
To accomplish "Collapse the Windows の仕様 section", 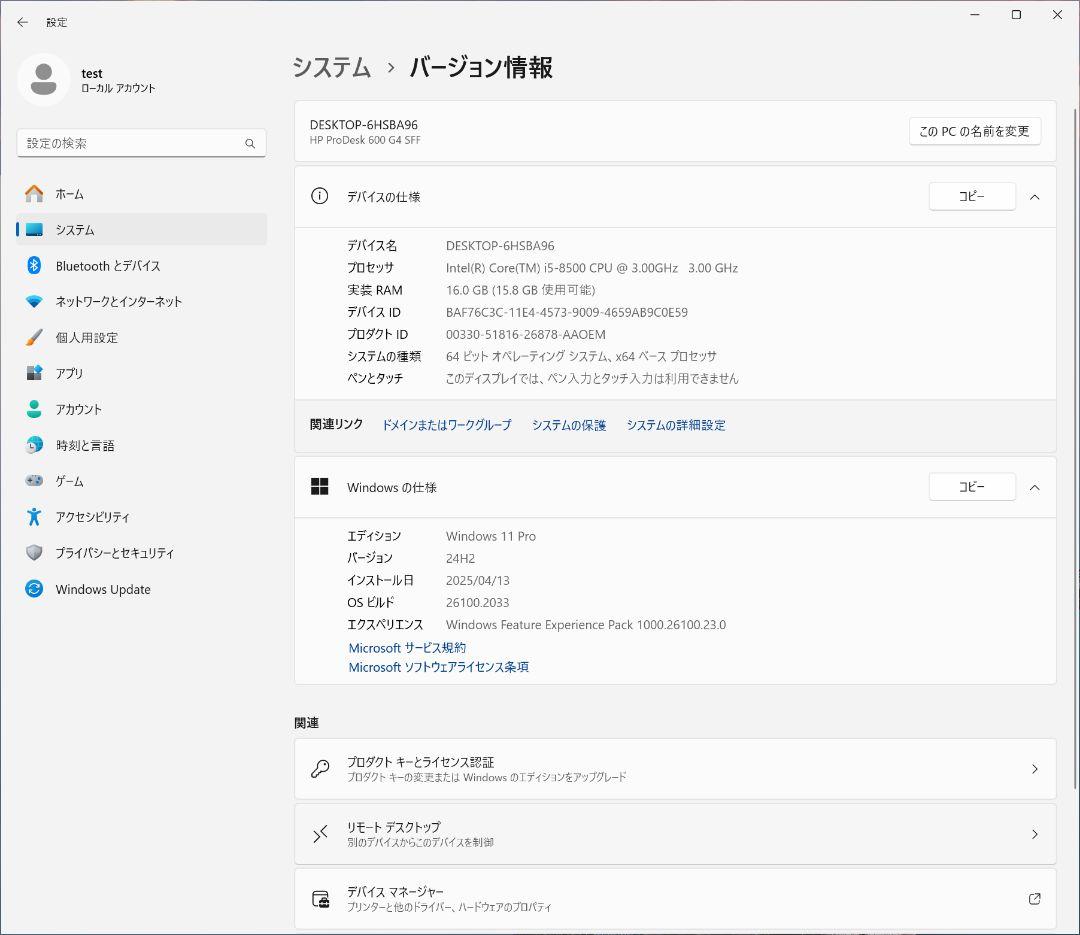I will click(1035, 487).
